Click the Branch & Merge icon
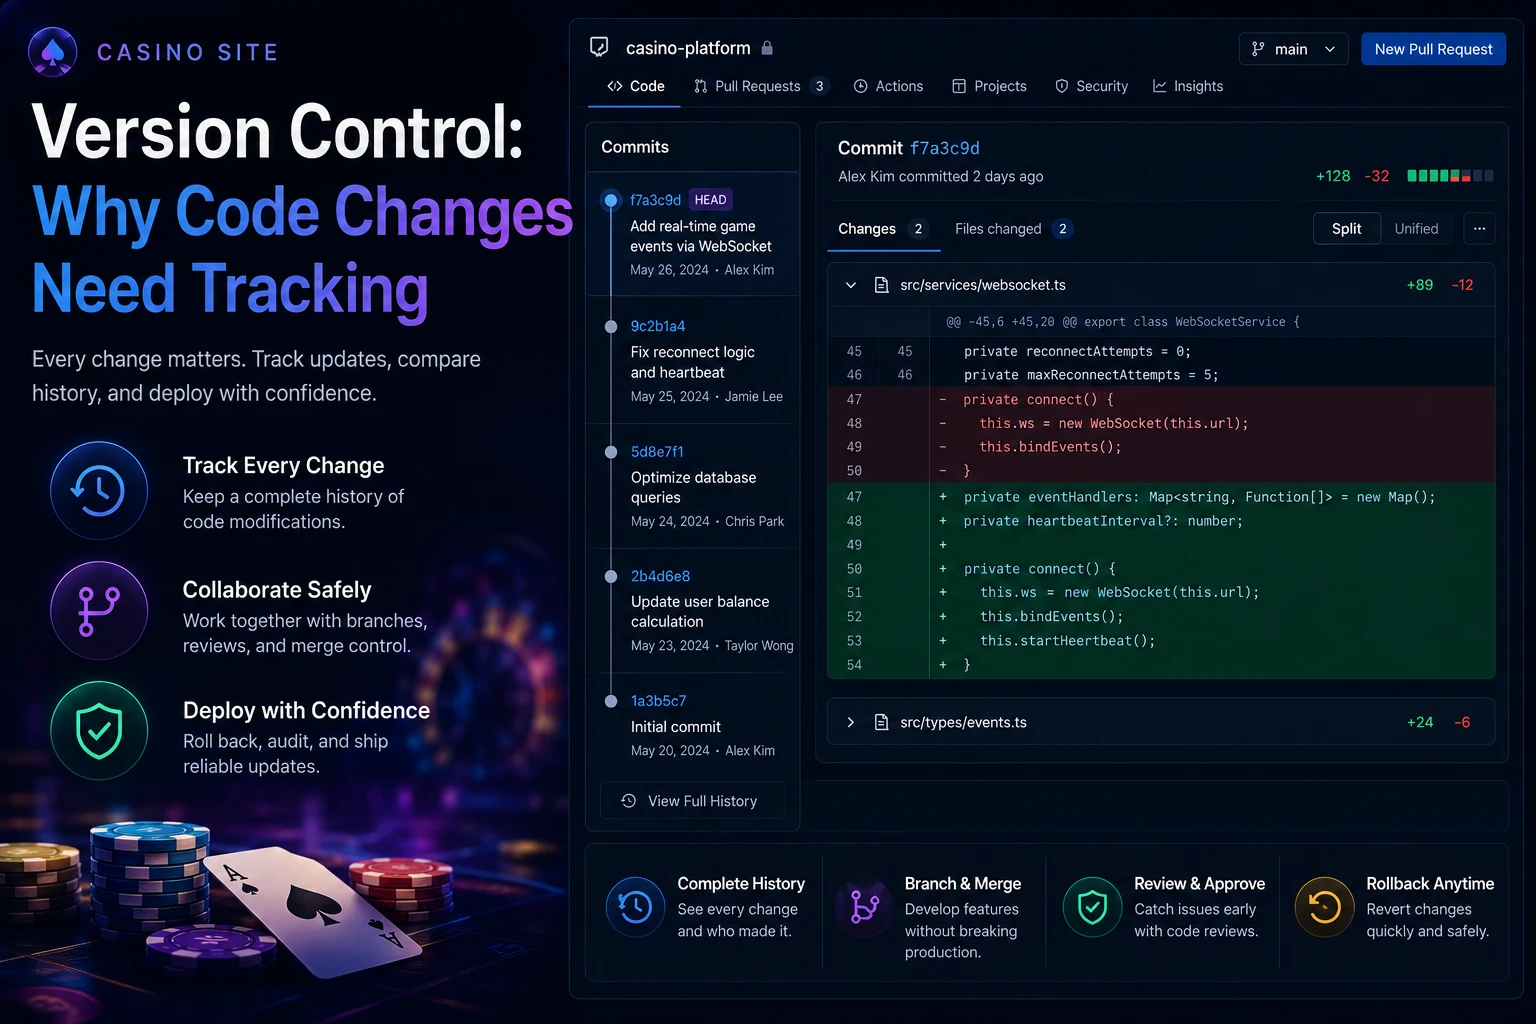 863,907
